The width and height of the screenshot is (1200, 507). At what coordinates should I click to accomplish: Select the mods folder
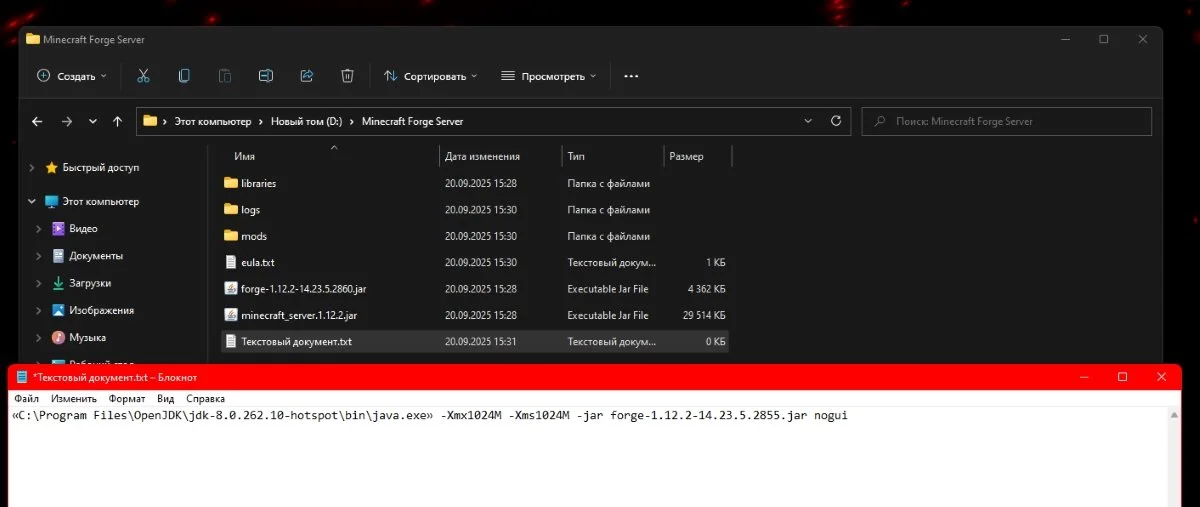[x=254, y=236]
